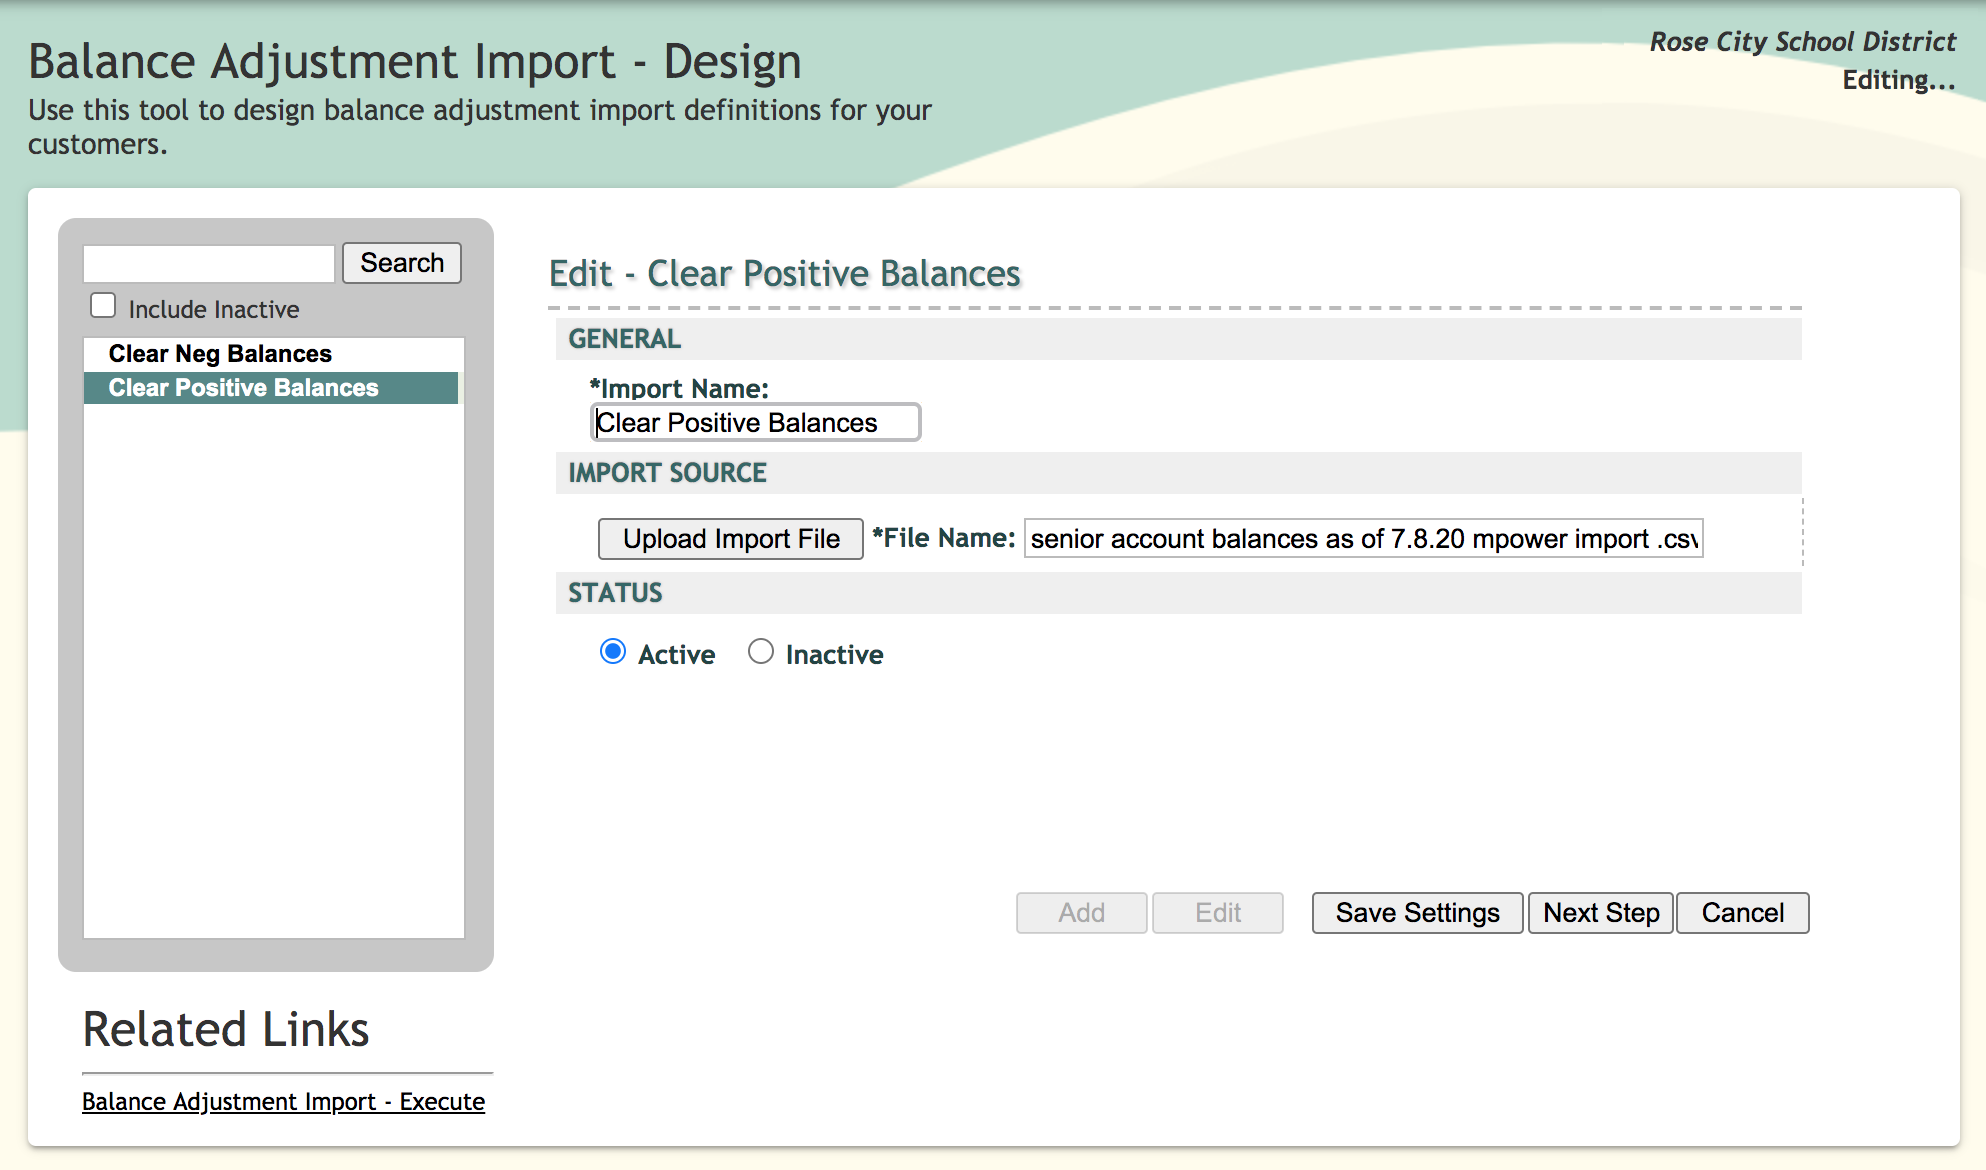Click the Search button
This screenshot has width=1986, height=1170.
401,263
